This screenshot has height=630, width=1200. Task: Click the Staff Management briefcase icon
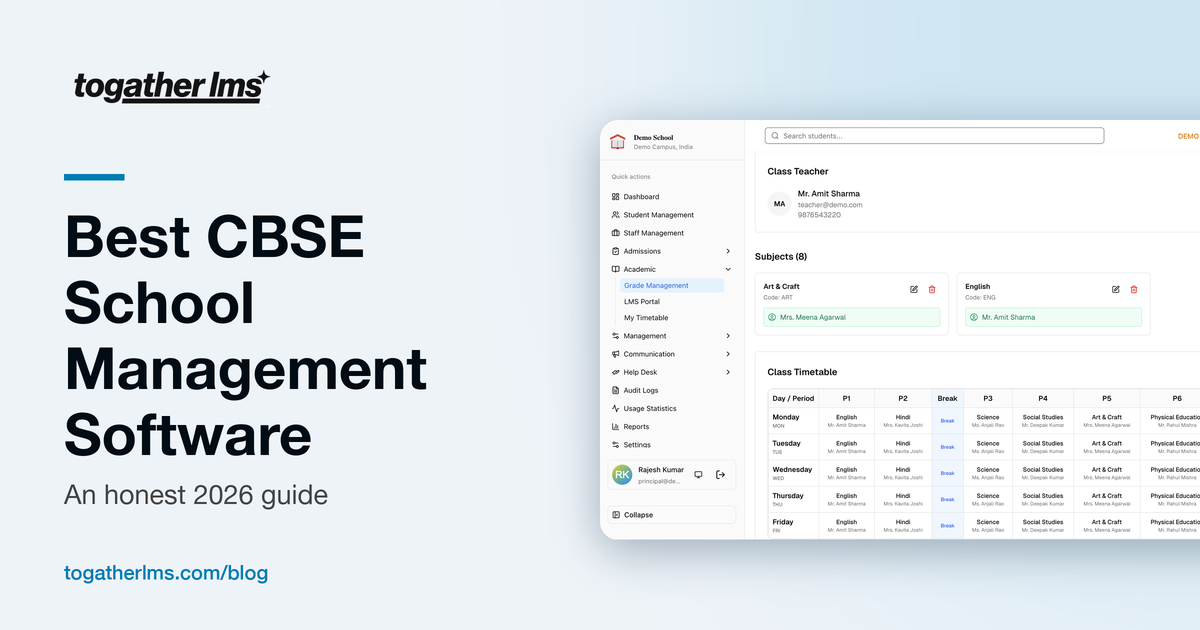click(x=615, y=233)
